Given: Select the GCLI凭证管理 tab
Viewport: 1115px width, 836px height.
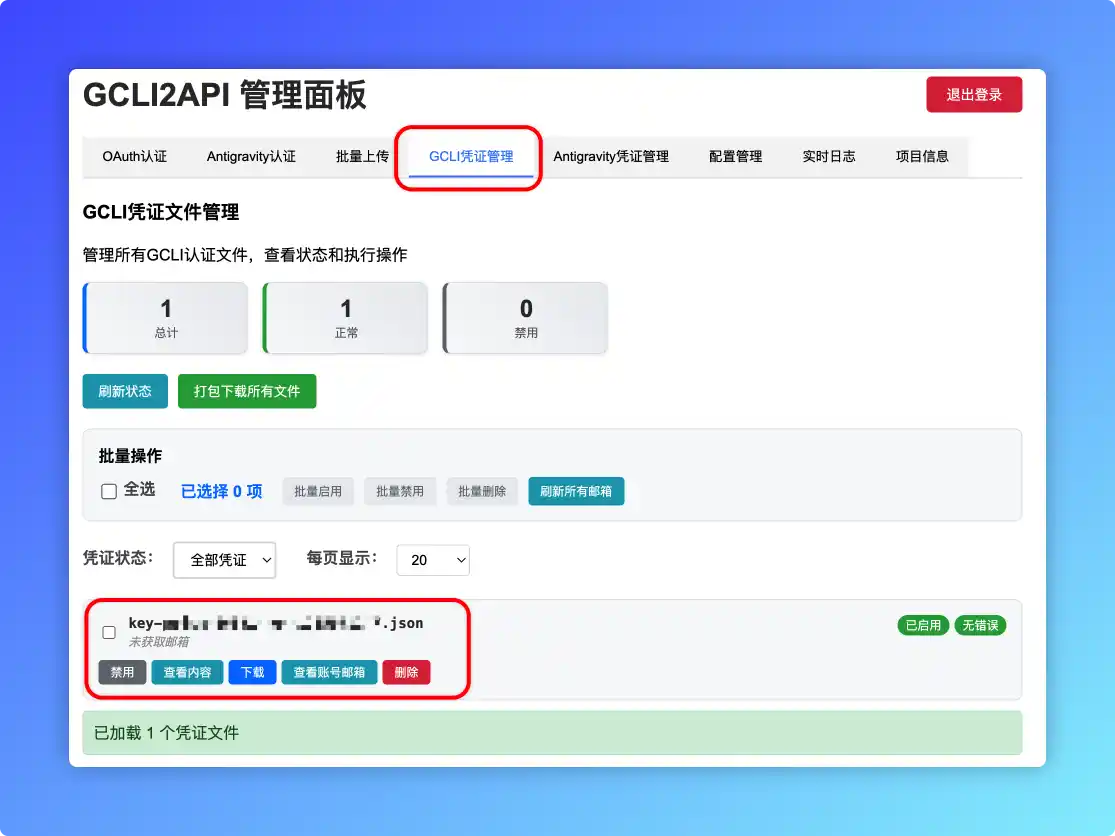Looking at the screenshot, I should (x=471, y=157).
